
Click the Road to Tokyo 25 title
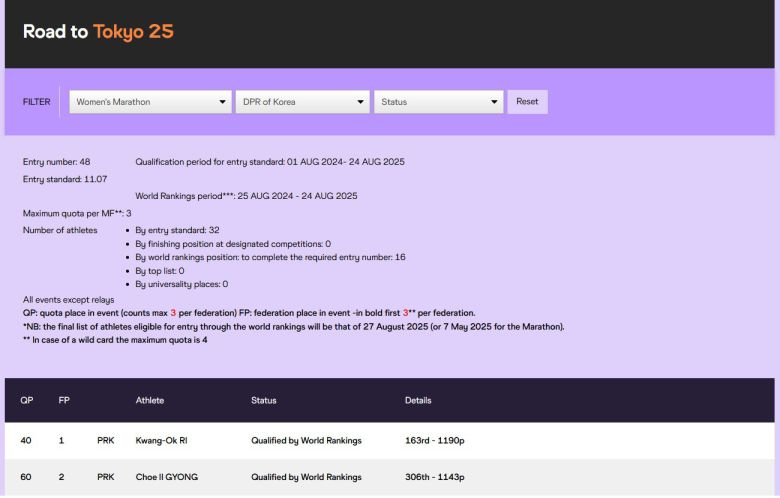point(98,32)
